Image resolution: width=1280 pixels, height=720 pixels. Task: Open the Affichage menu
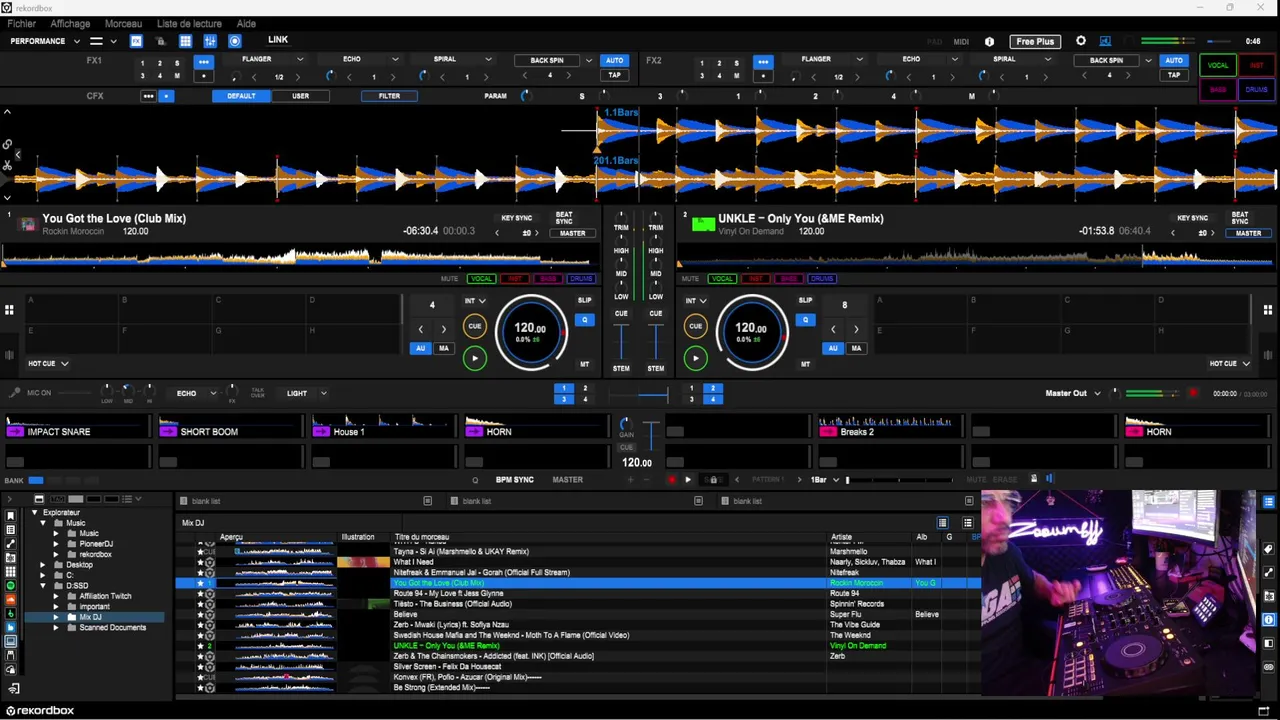pos(70,23)
